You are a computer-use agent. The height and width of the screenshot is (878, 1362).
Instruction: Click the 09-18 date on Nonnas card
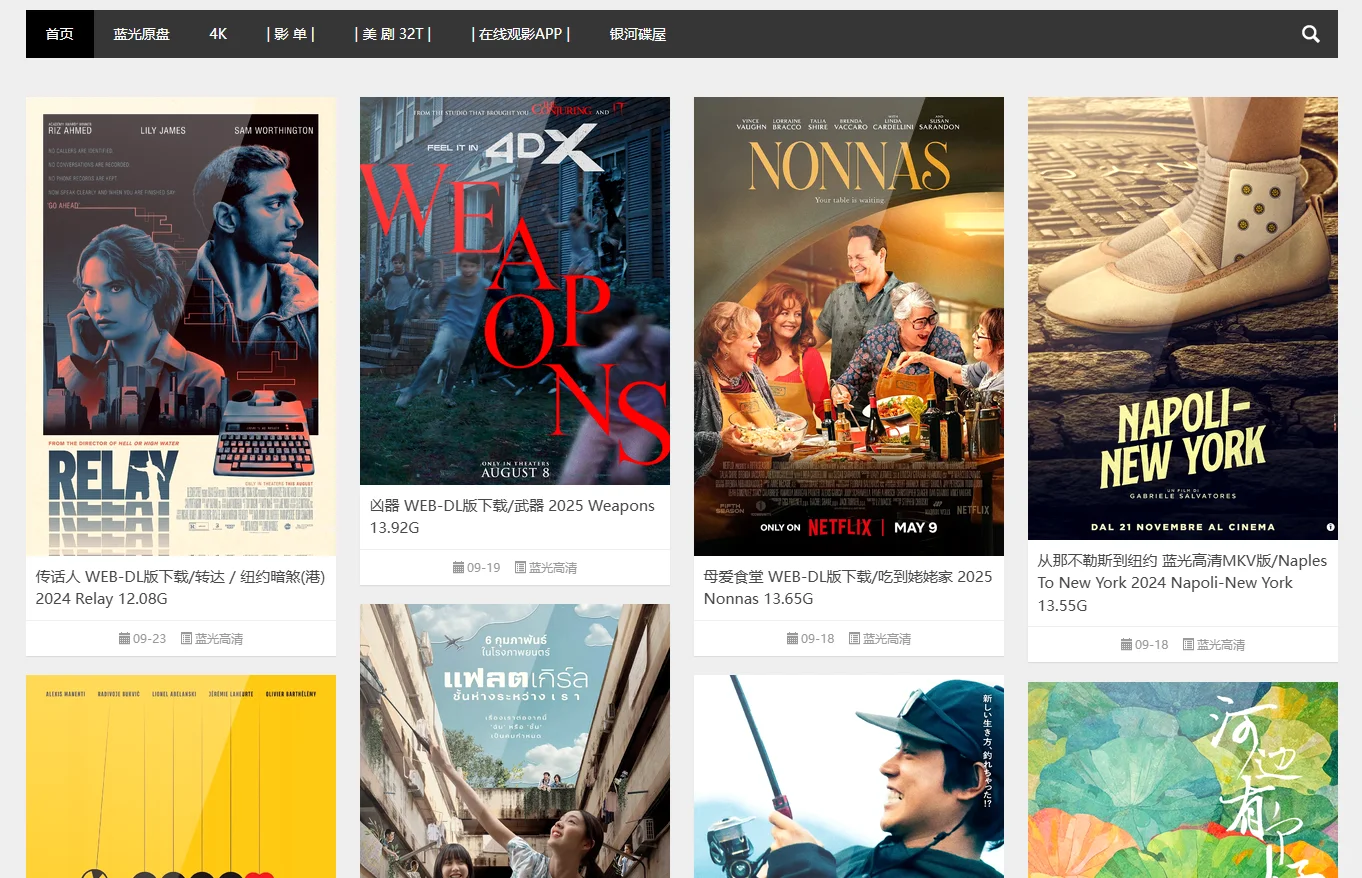click(x=818, y=638)
